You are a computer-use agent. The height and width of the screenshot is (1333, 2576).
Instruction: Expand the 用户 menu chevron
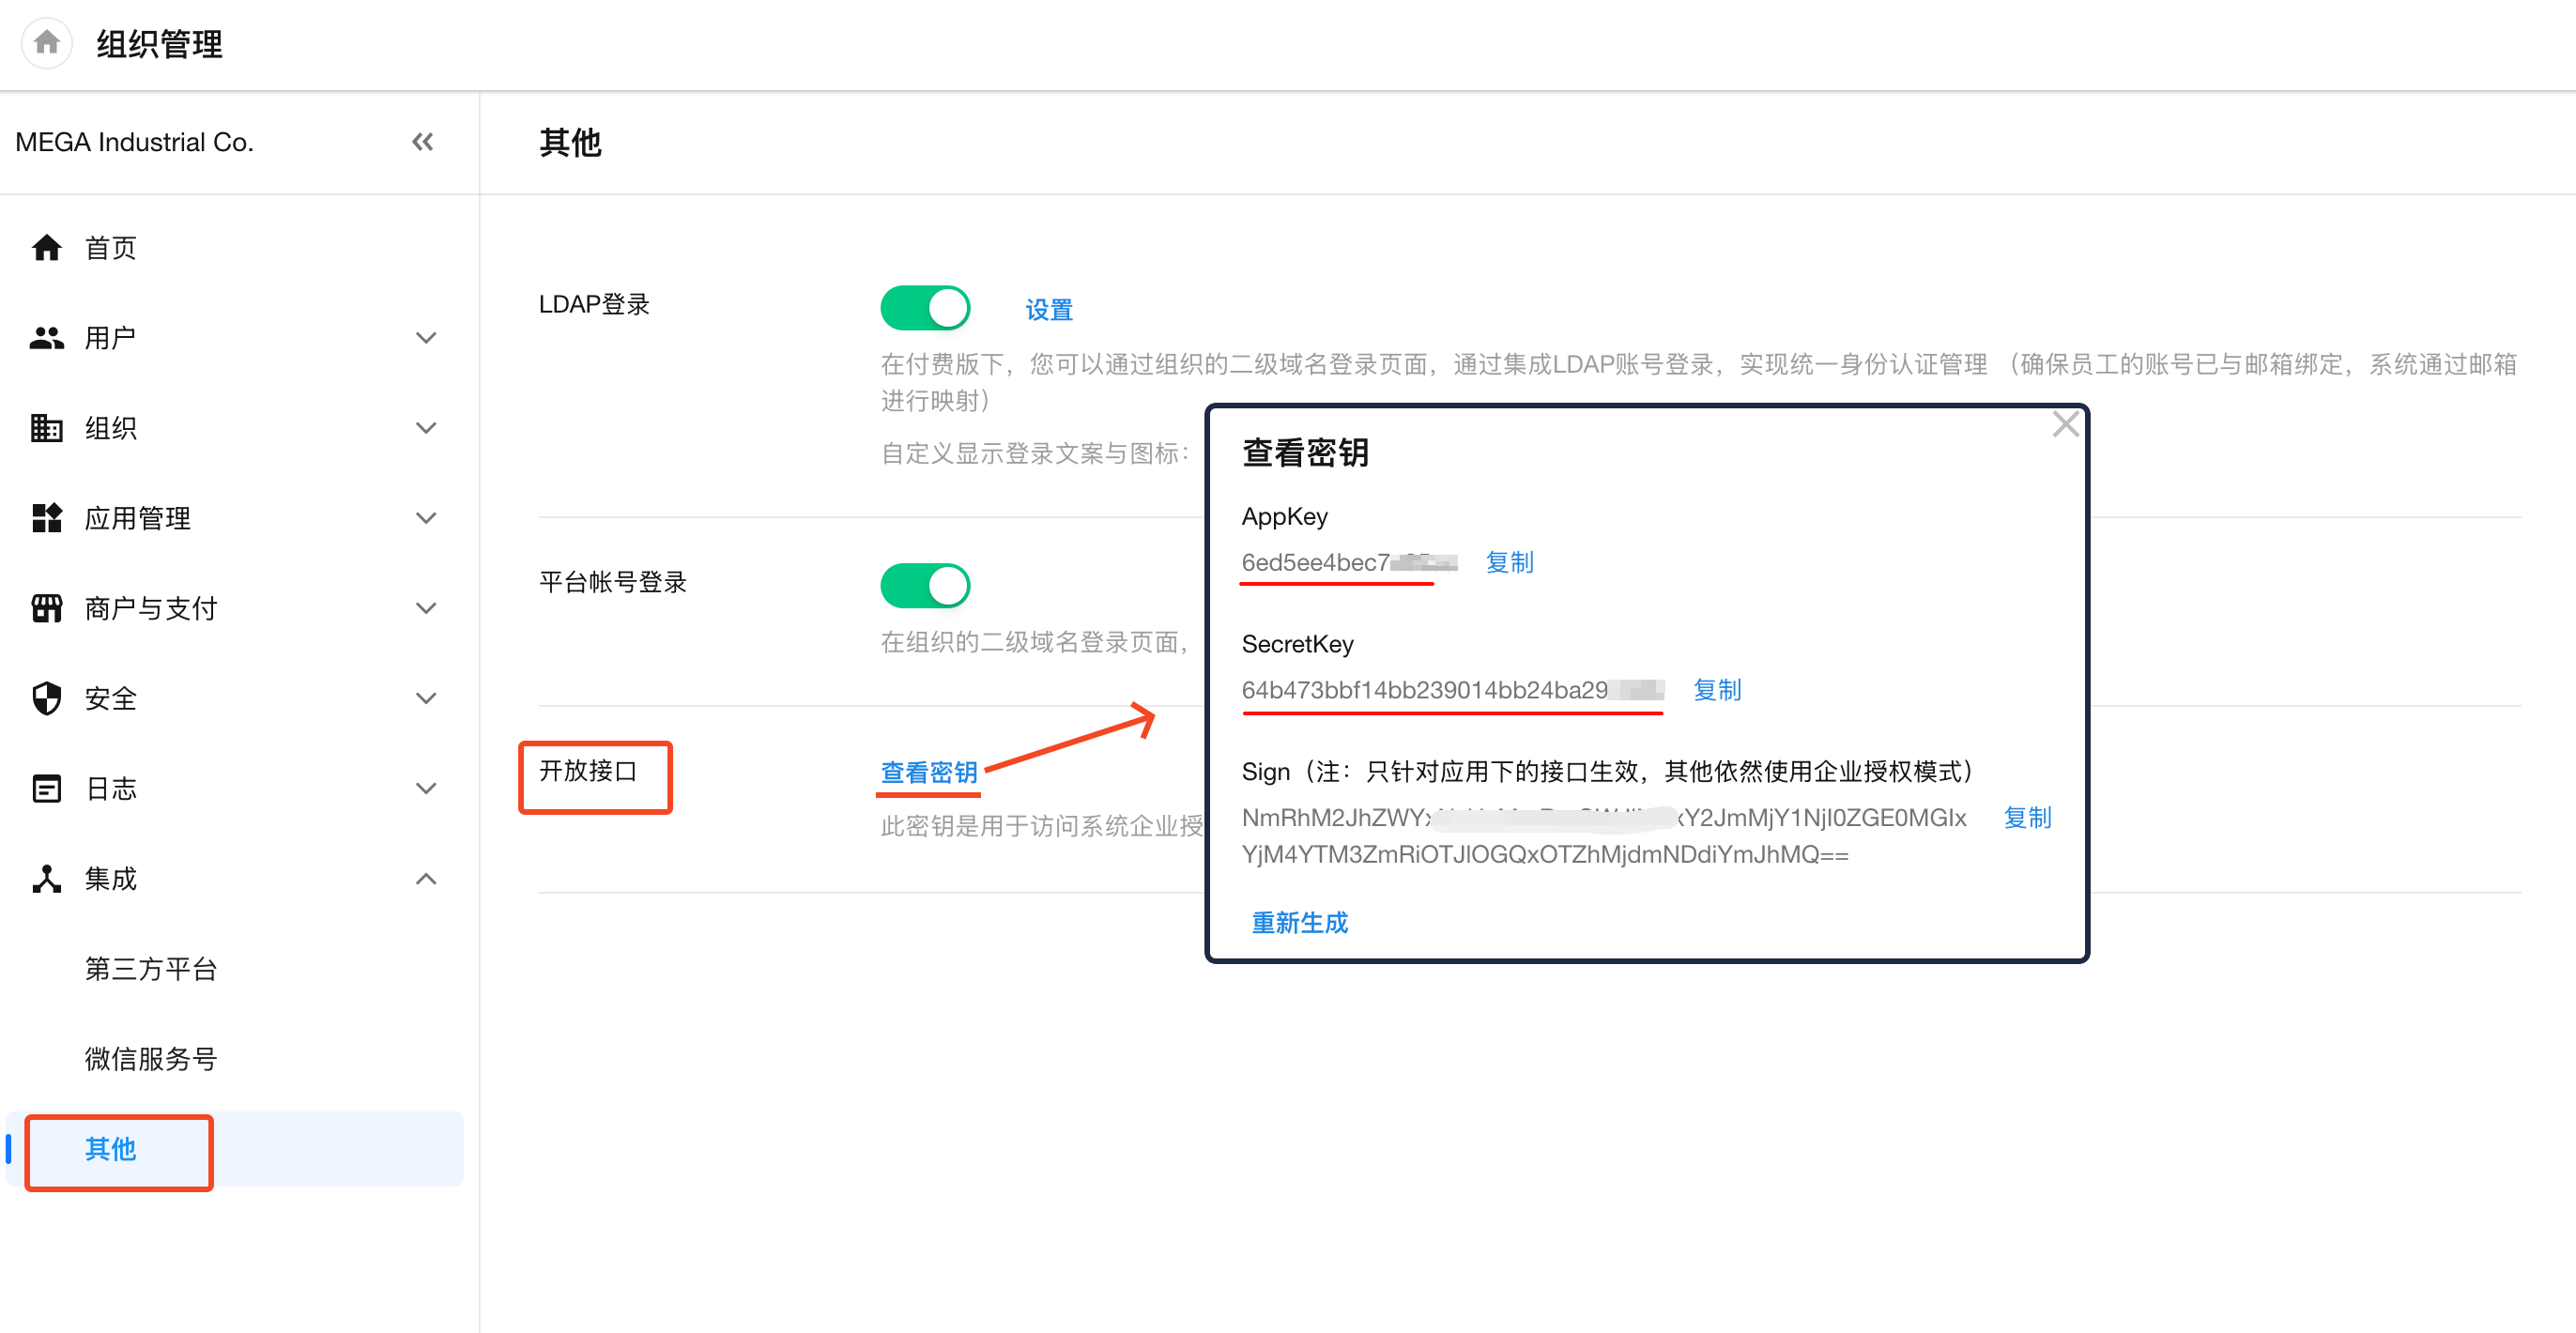[426, 338]
